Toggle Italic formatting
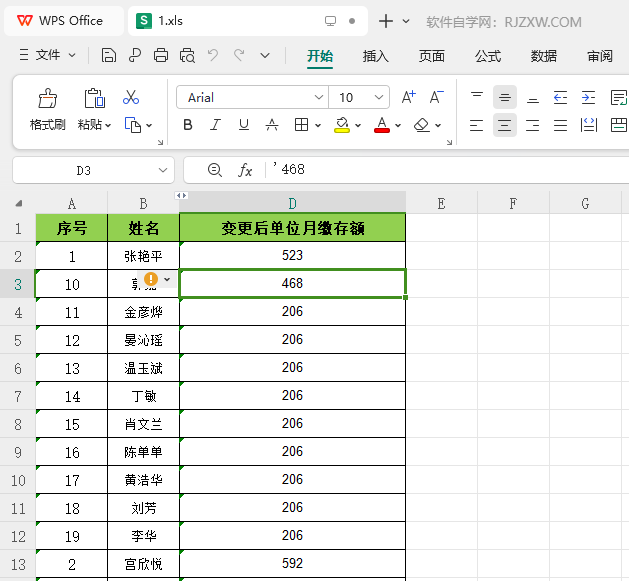Viewport: 629px width, 581px height. pyautogui.click(x=216, y=125)
